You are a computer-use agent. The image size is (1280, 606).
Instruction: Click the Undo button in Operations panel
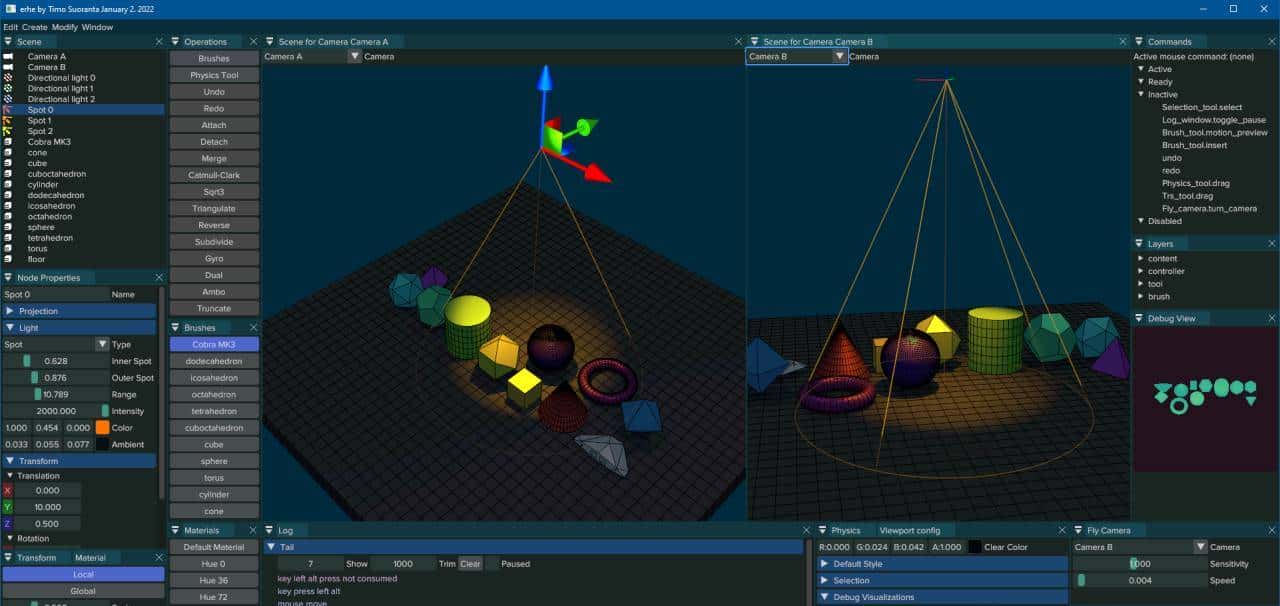213,91
